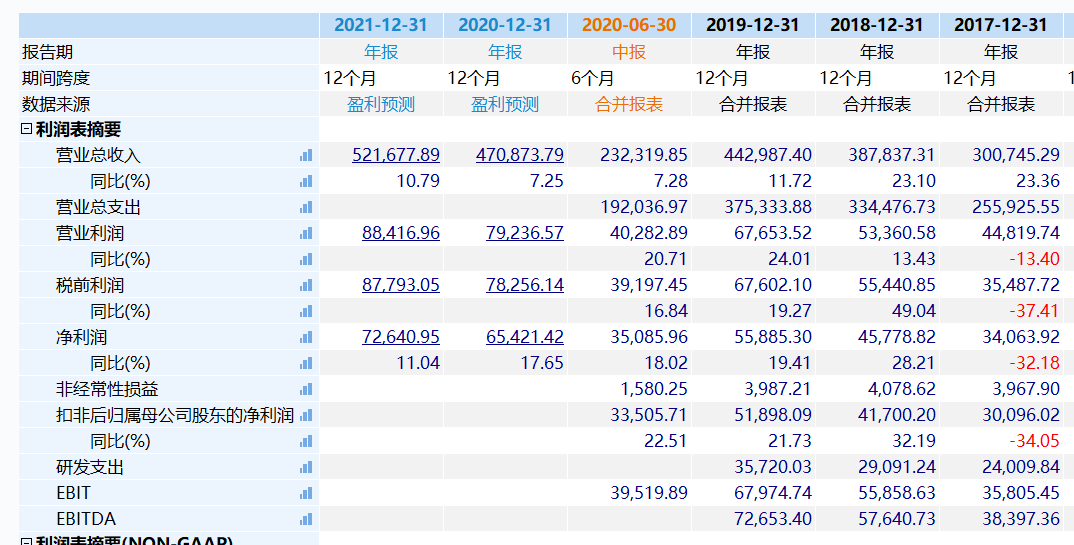
Task: Select the 2020-06-30 column header
Action: click(629, 25)
